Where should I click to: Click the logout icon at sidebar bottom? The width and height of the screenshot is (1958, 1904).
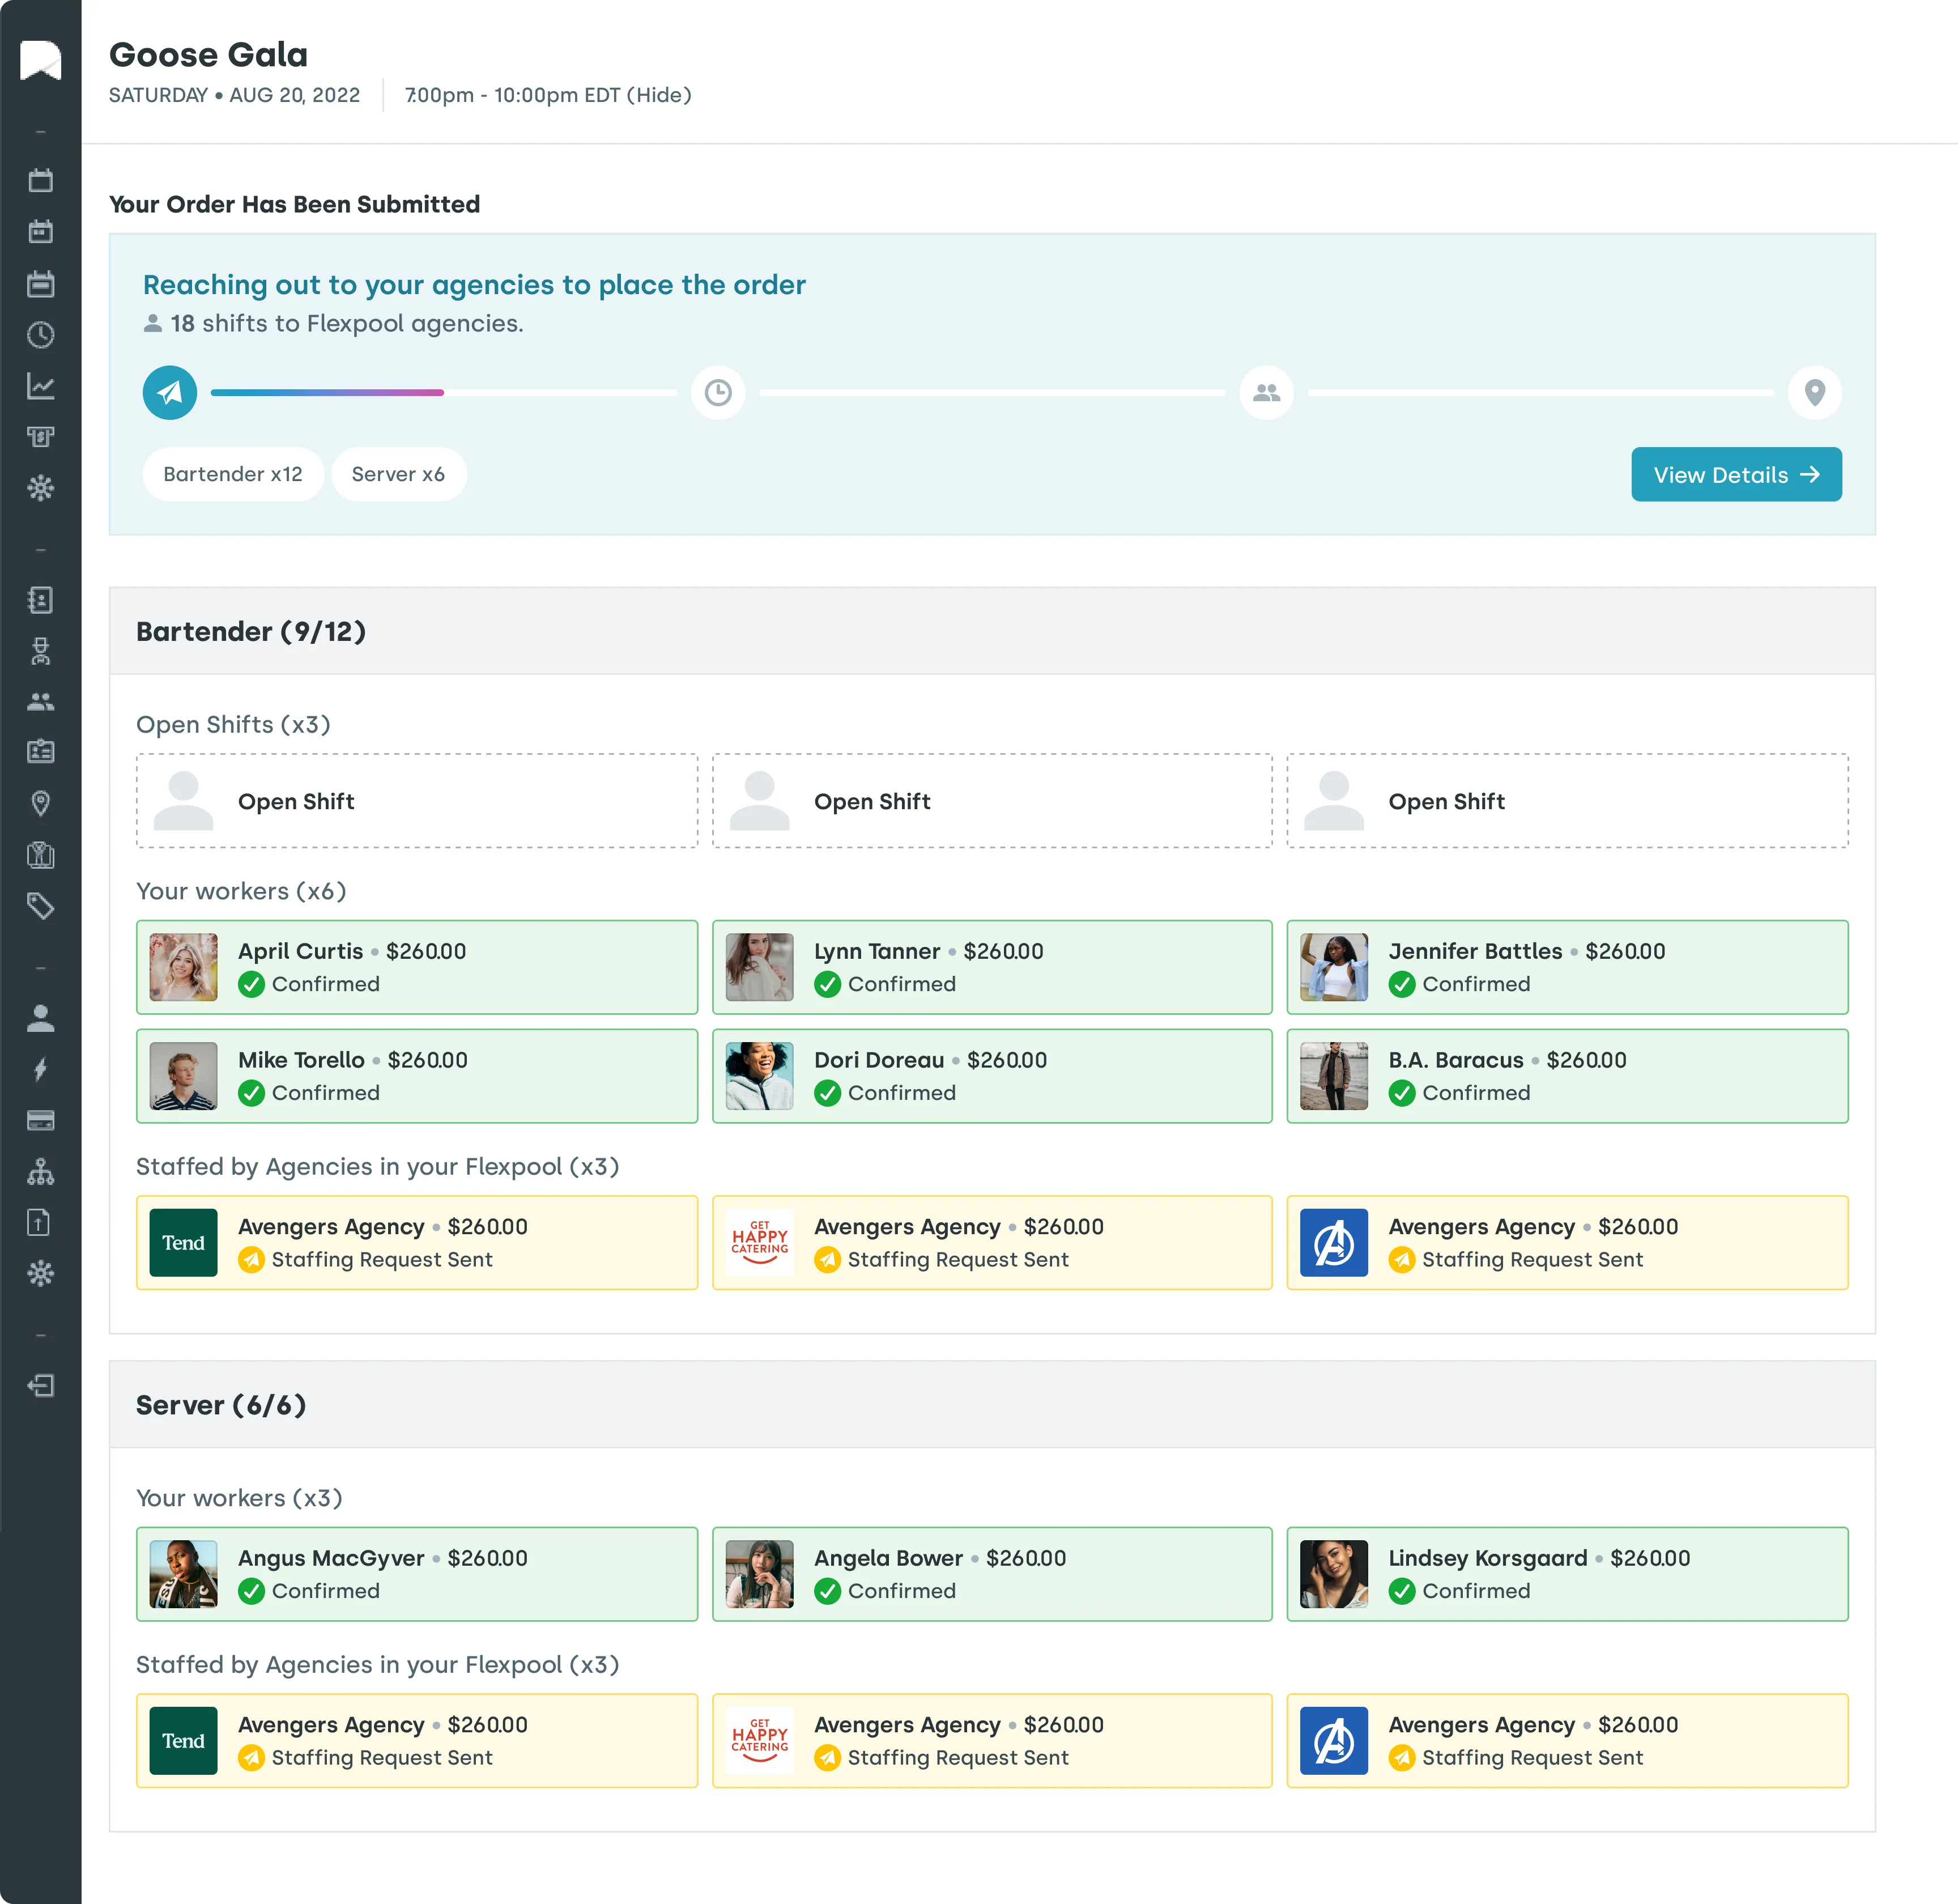click(40, 1385)
